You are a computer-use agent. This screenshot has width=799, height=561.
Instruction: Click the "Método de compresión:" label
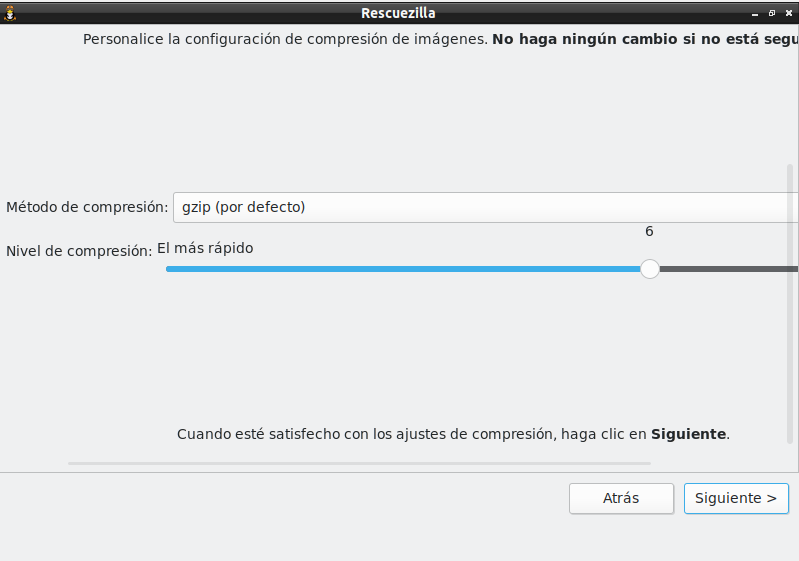point(87,207)
